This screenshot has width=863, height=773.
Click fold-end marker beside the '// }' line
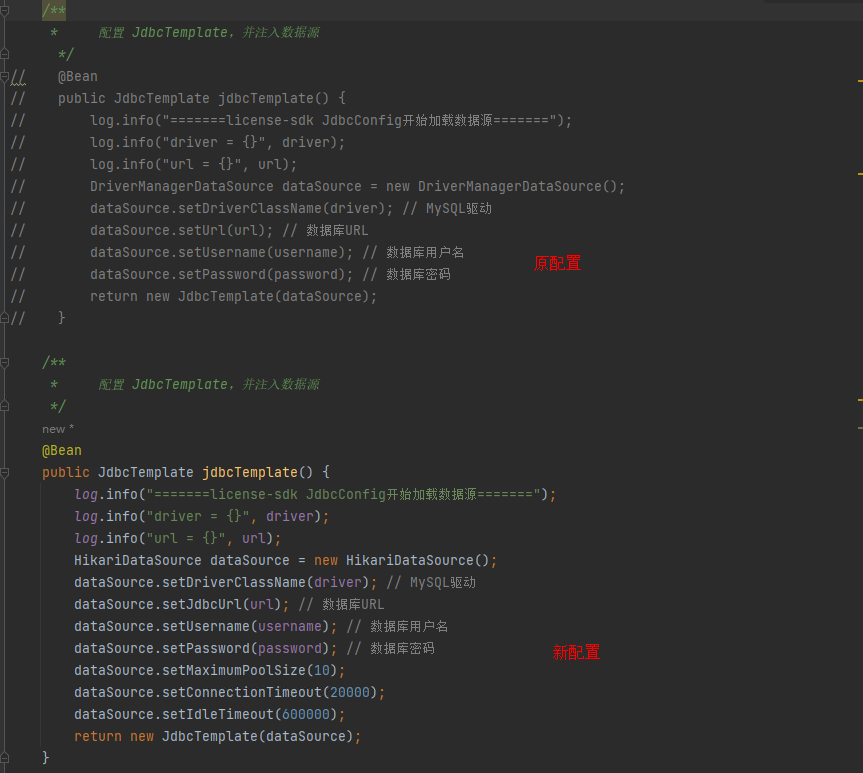(x=4, y=318)
